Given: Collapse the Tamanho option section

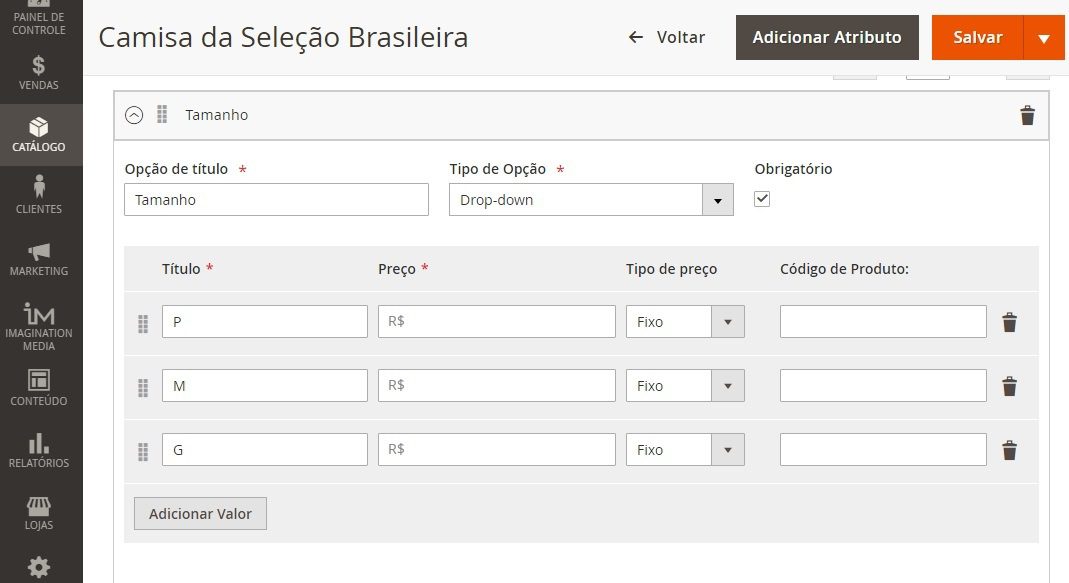Looking at the screenshot, I should pos(134,115).
